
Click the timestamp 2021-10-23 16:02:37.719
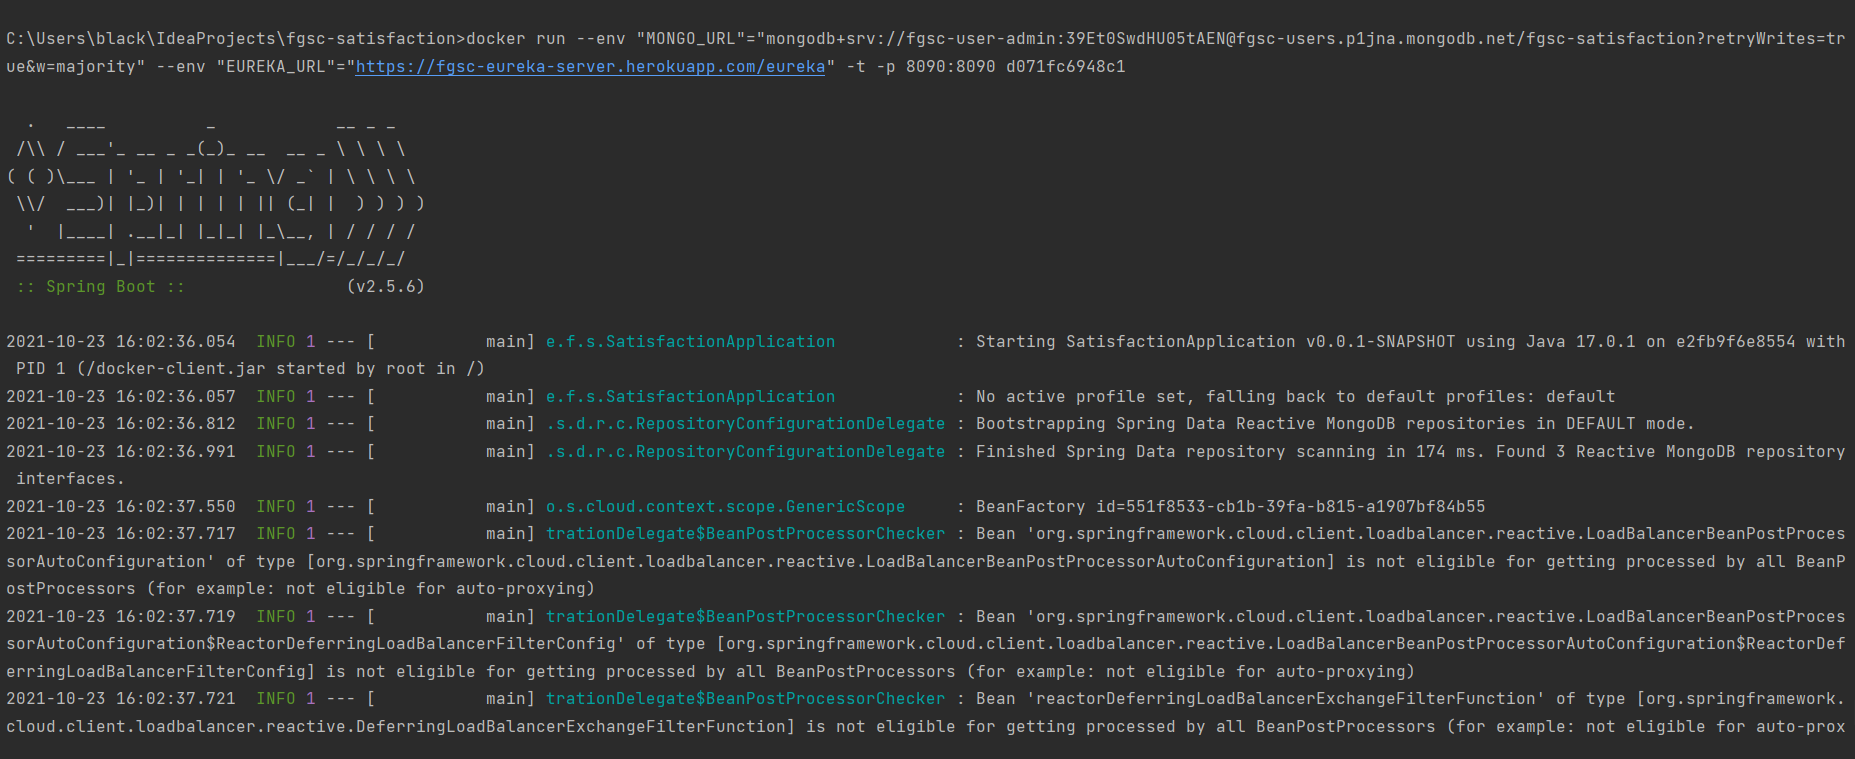[121, 617]
